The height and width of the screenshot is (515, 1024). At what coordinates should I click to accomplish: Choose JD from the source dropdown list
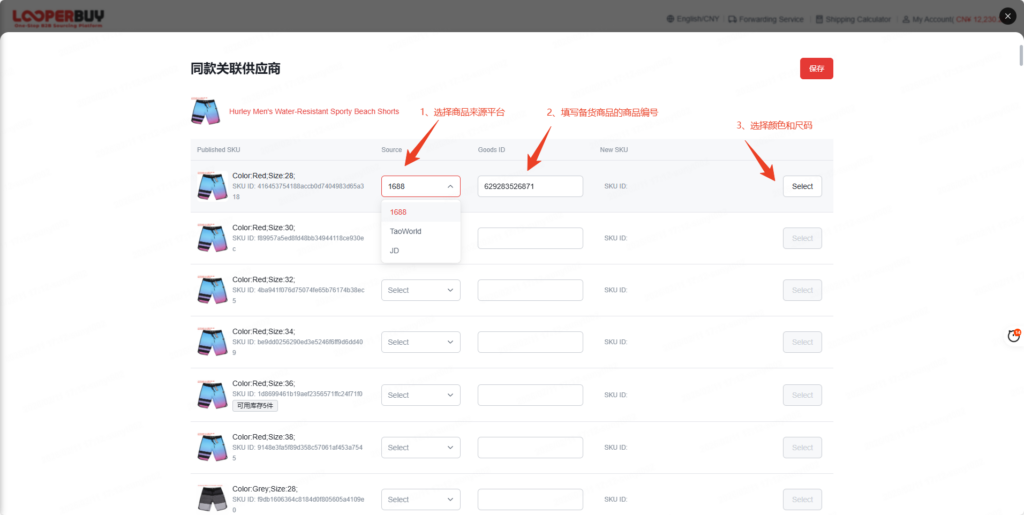(395, 251)
